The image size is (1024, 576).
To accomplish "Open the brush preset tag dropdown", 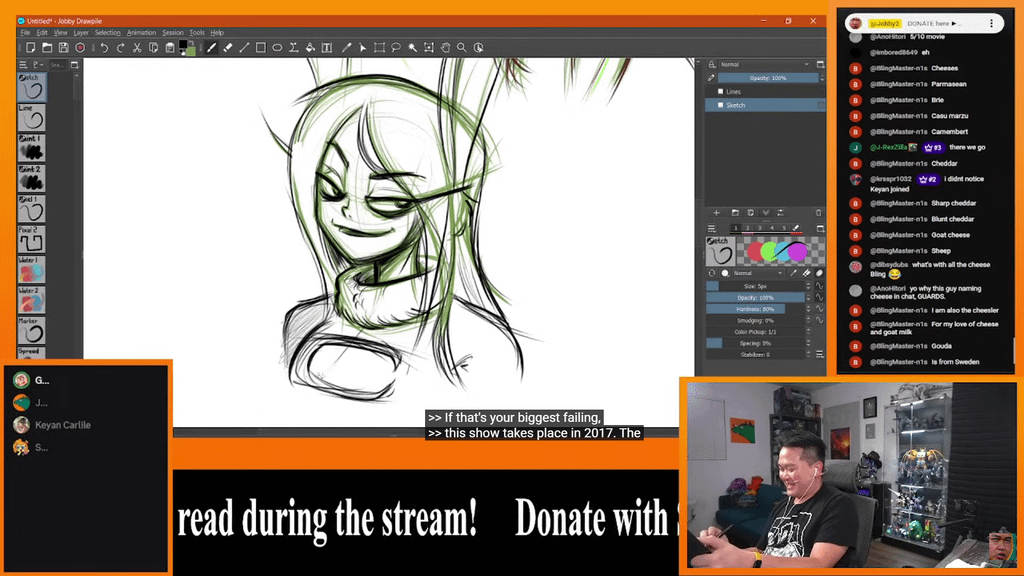I will pyautogui.click(x=37, y=65).
